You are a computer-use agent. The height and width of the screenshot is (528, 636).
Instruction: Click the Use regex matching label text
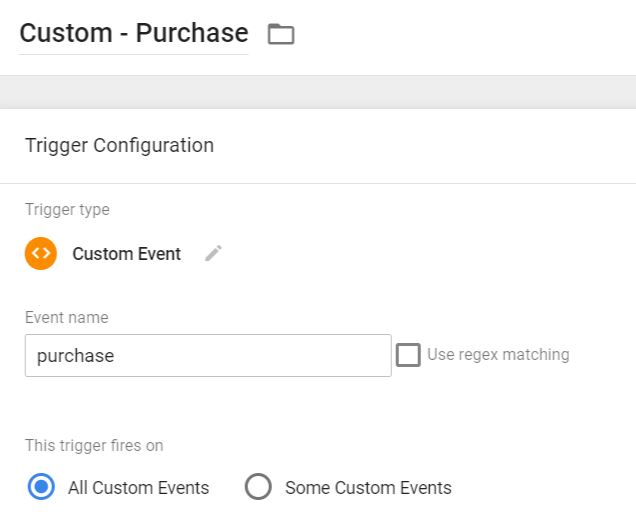[x=498, y=355]
